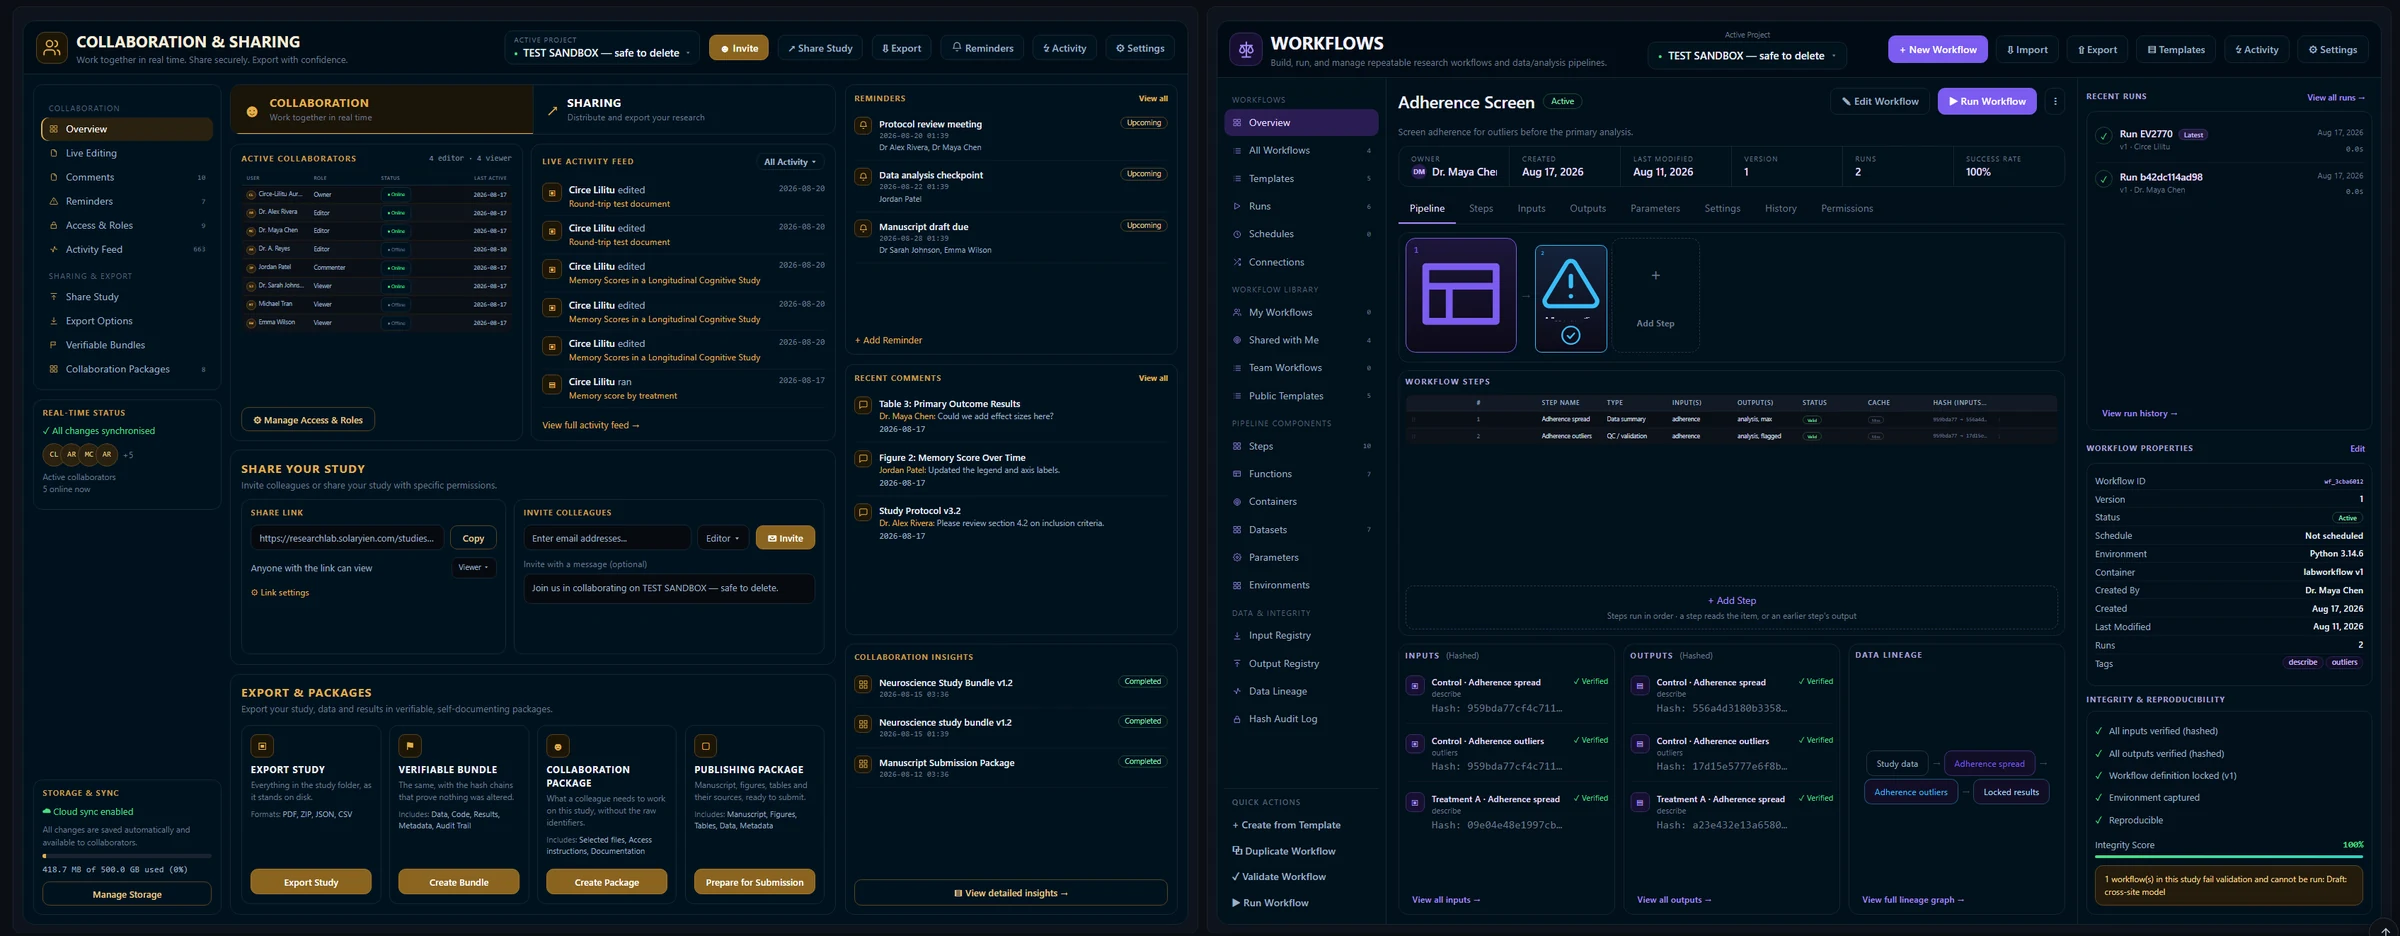Open the Permissions tab in Adherence Screen
This screenshot has height=936, width=2400.
pyautogui.click(x=1847, y=208)
